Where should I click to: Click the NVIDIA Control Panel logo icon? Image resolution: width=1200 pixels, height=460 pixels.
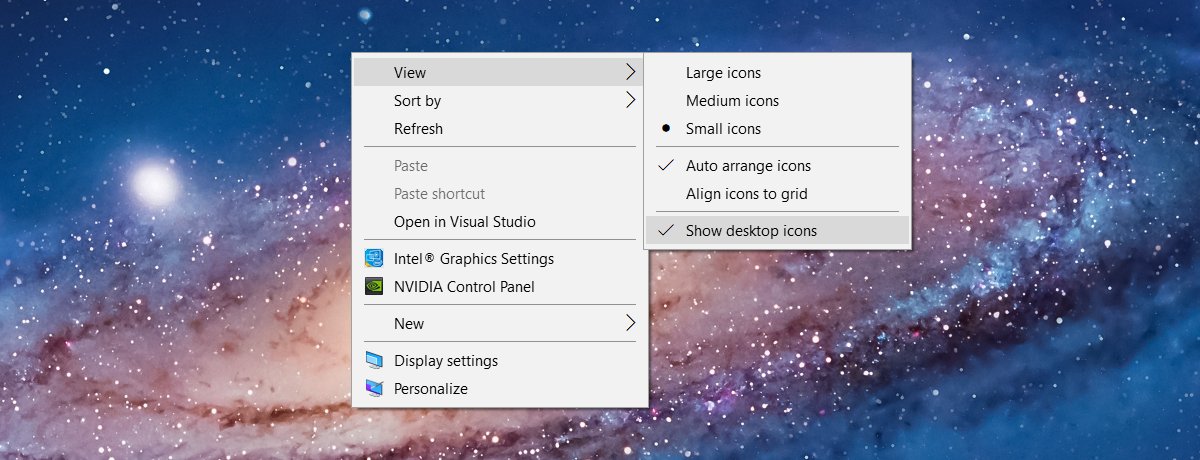point(374,286)
